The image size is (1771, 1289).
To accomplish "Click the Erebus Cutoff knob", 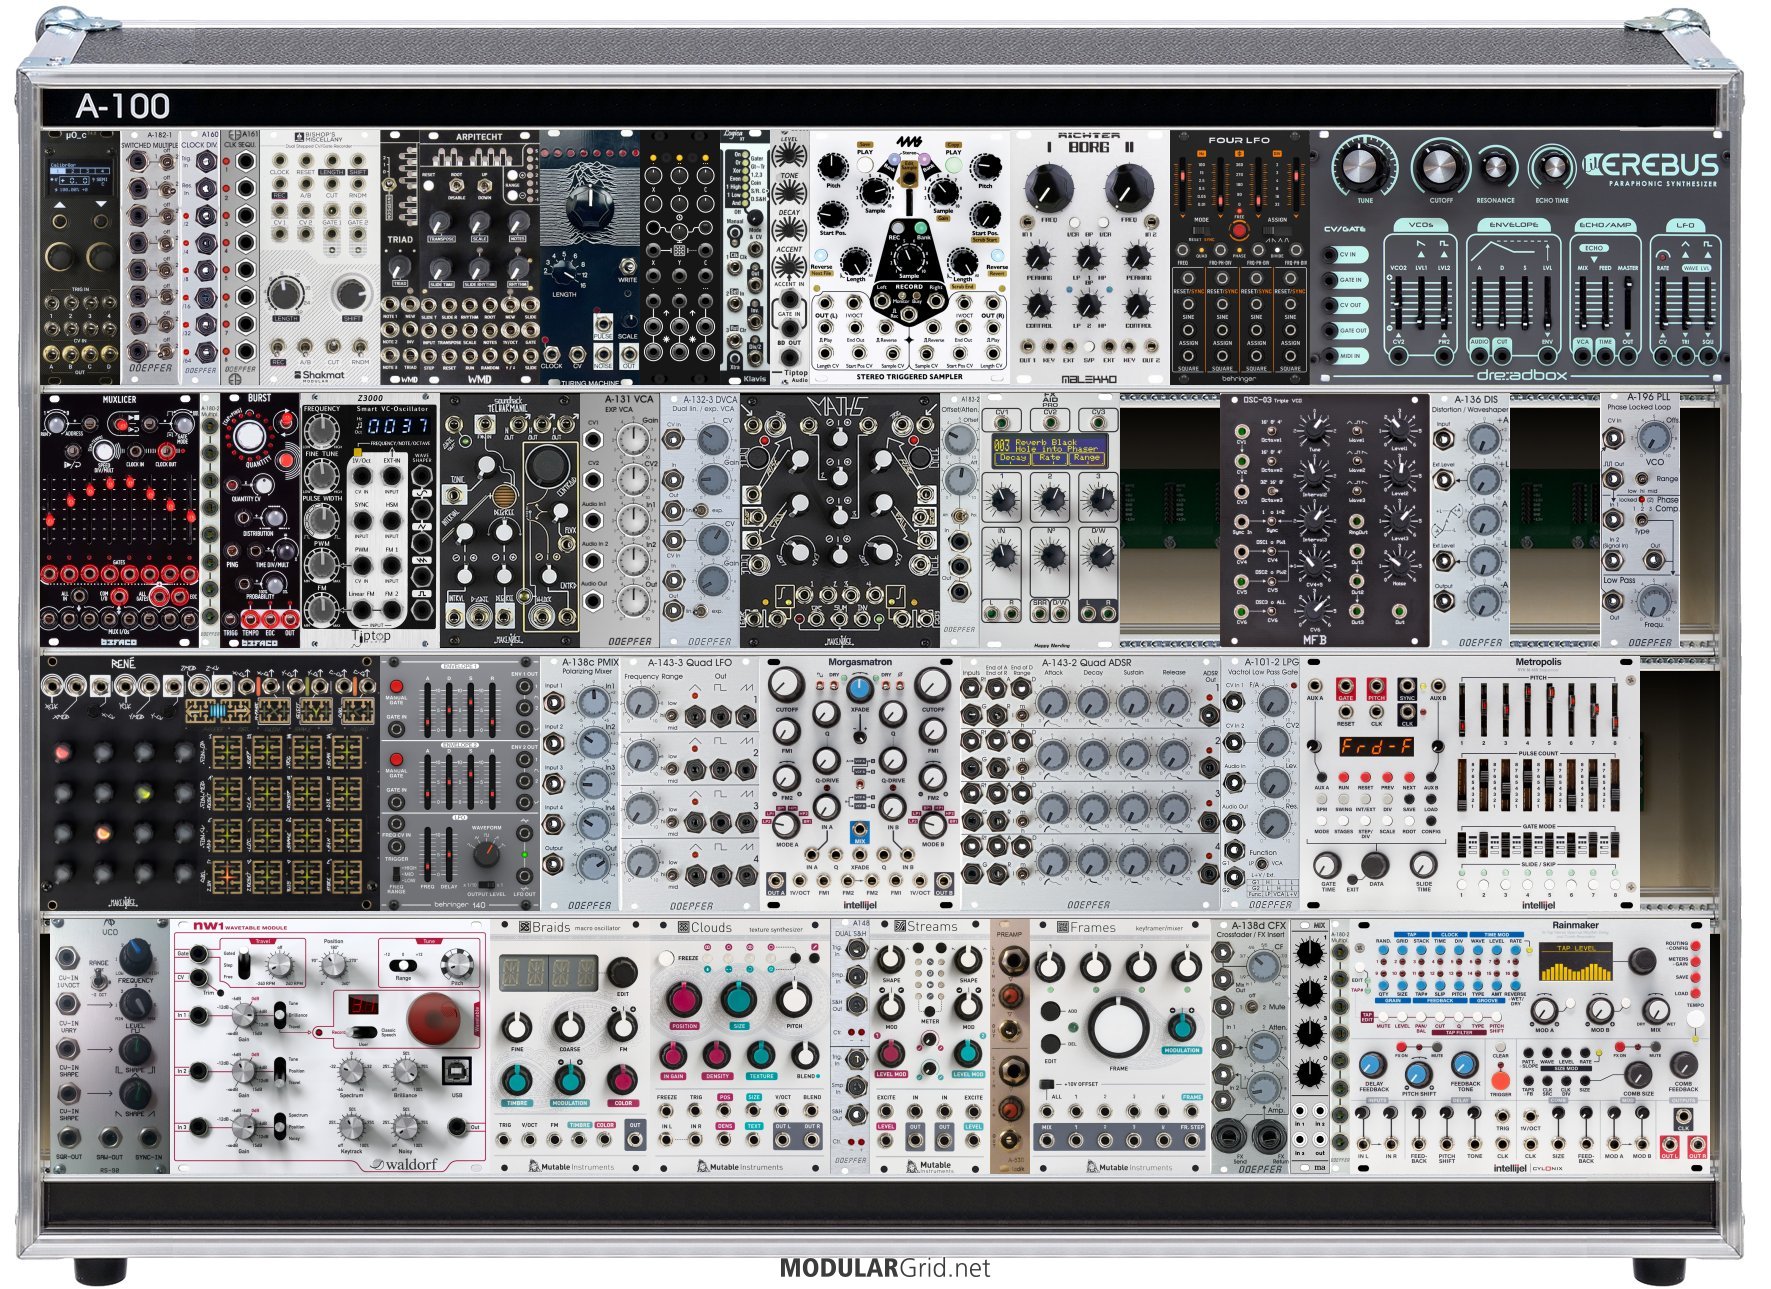I will 1439,166.
